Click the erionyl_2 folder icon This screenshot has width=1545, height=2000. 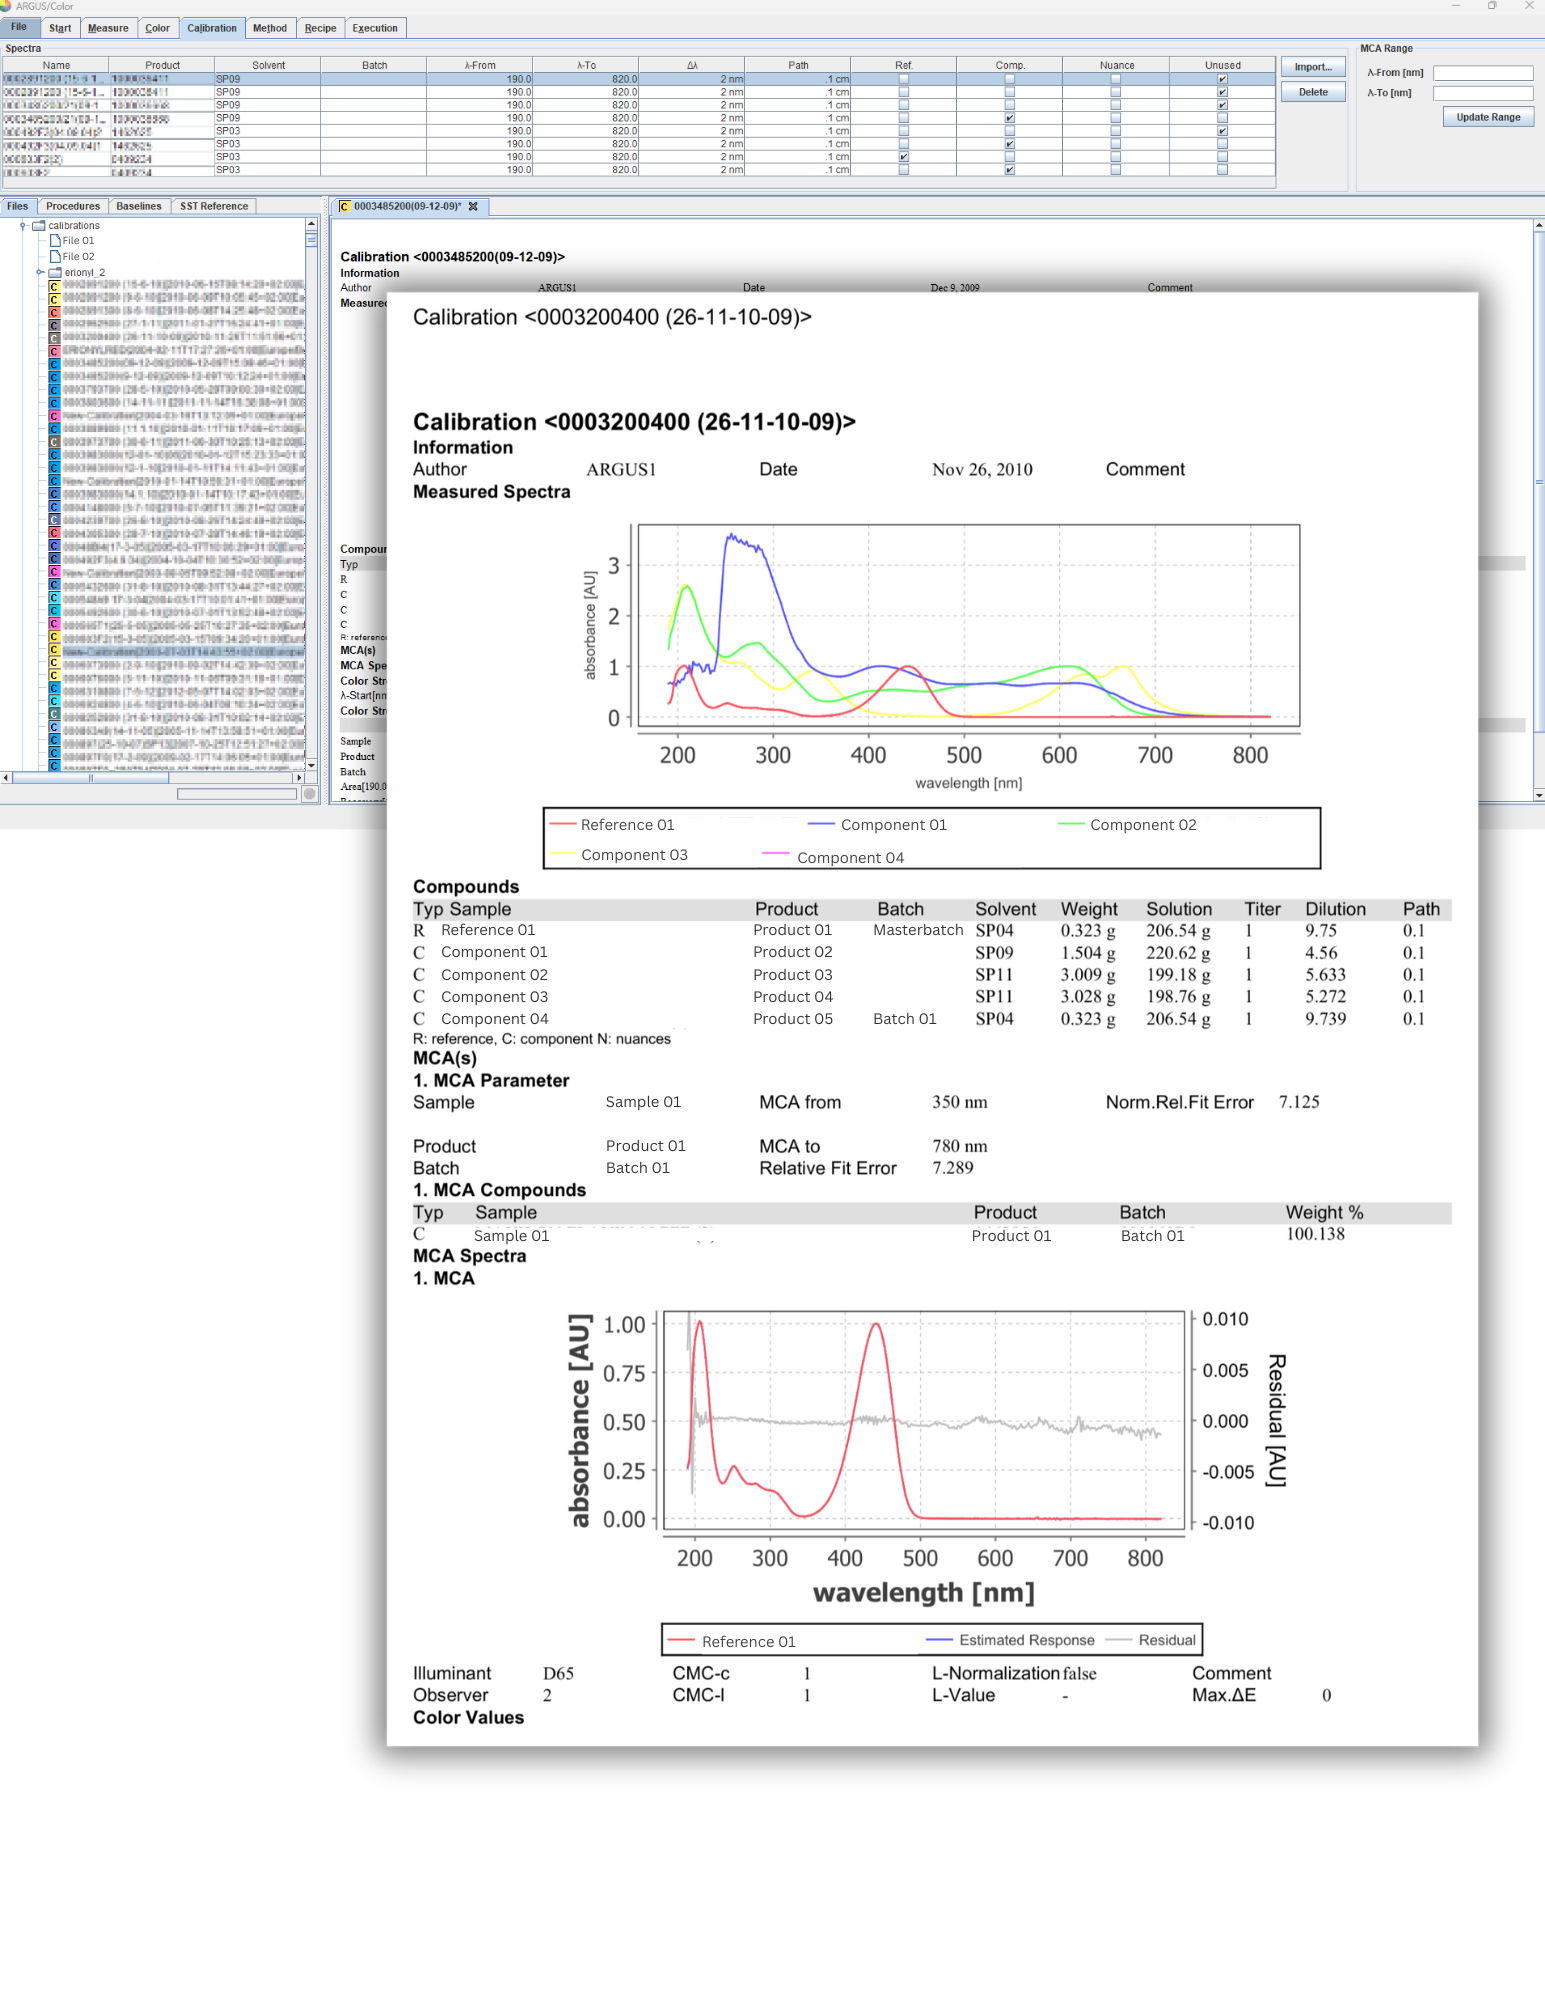pyautogui.click(x=56, y=272)
